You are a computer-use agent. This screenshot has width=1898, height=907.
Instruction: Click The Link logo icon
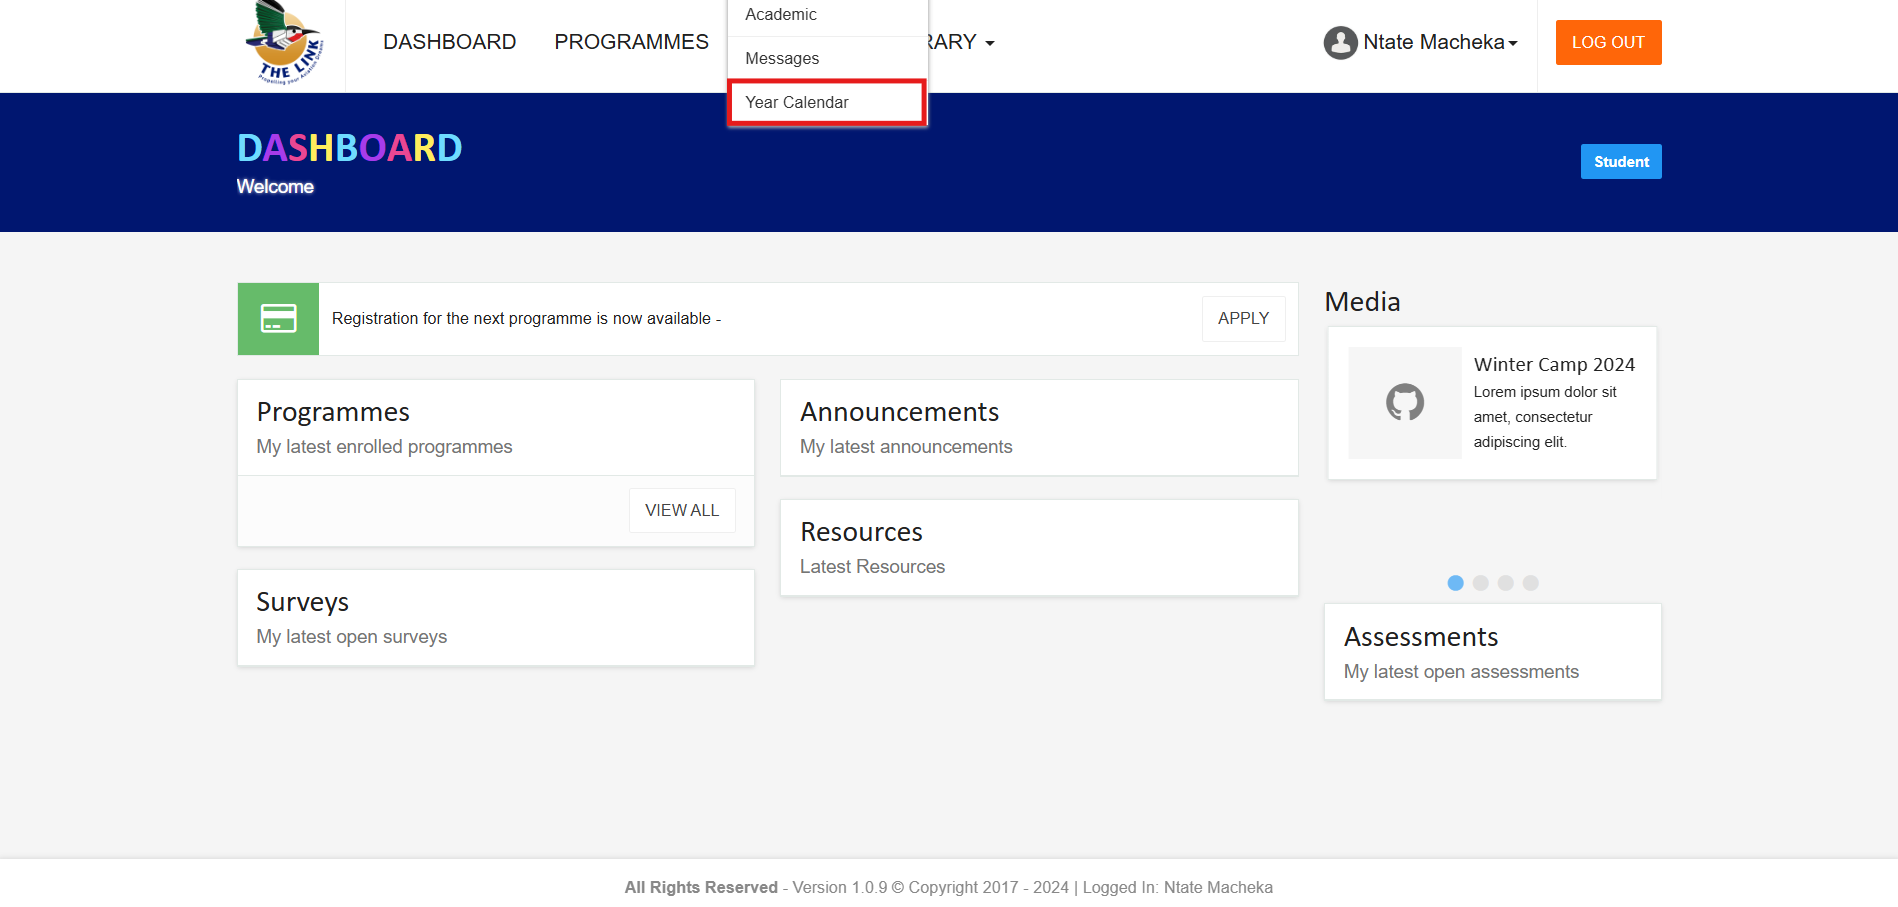[285, 43]
